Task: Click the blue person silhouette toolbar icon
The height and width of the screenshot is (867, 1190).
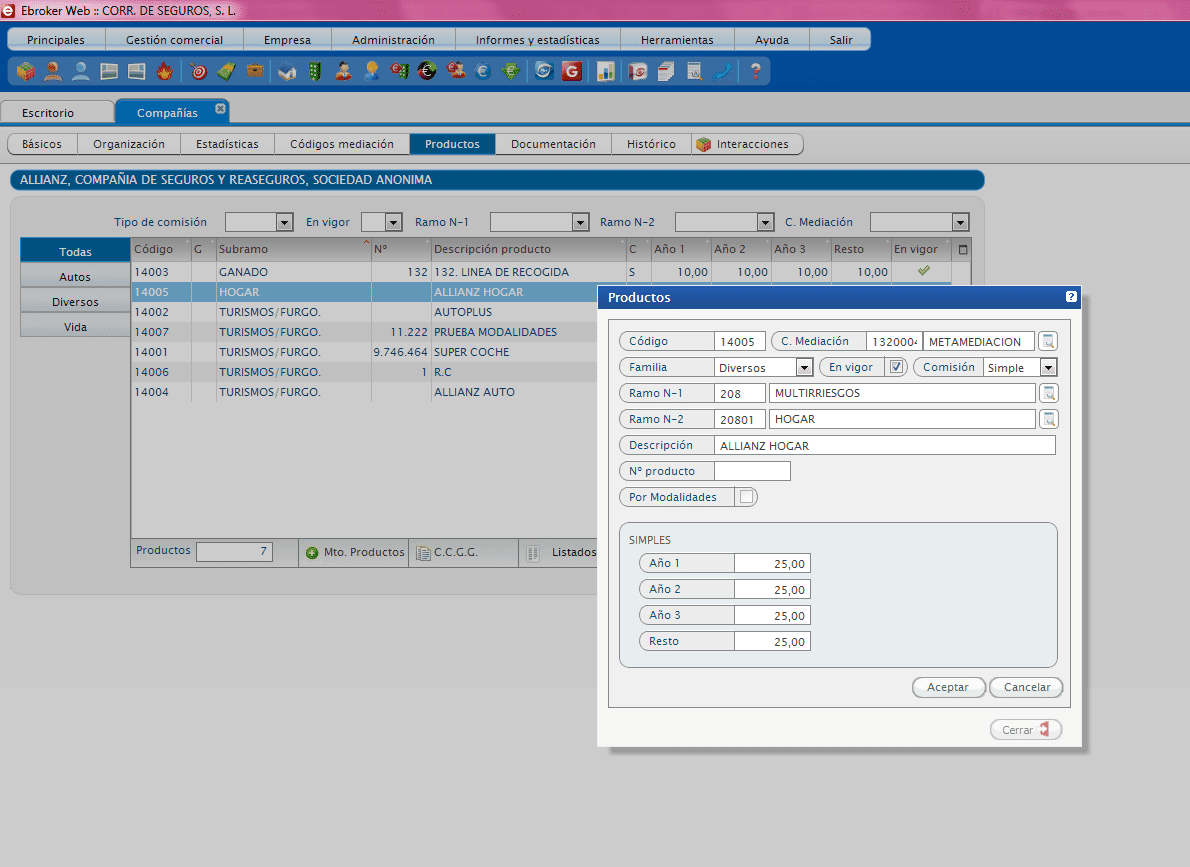Action: point(80,71)
